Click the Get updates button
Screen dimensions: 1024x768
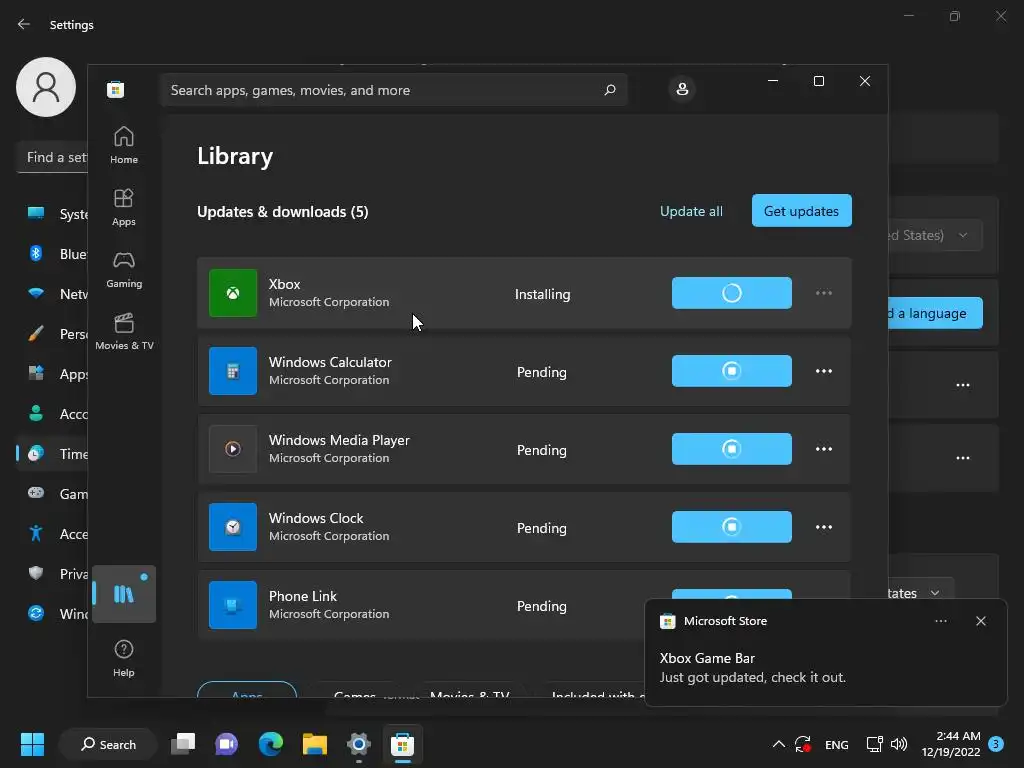coord(801,211)
